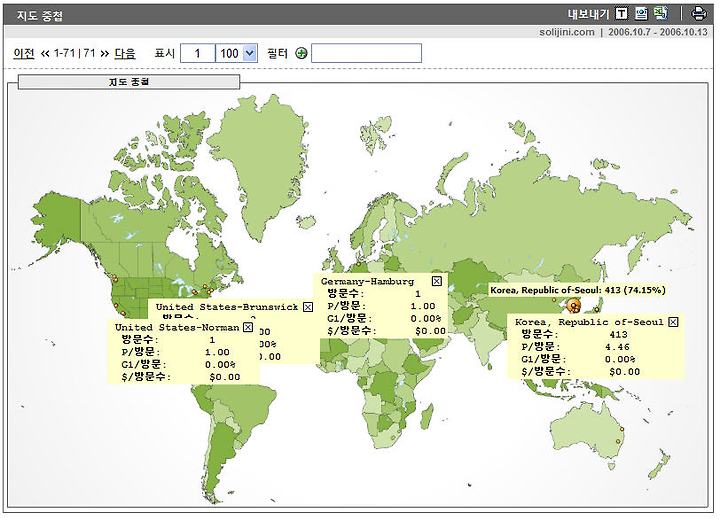Go to previous page with « arrows

coord(45,53)
